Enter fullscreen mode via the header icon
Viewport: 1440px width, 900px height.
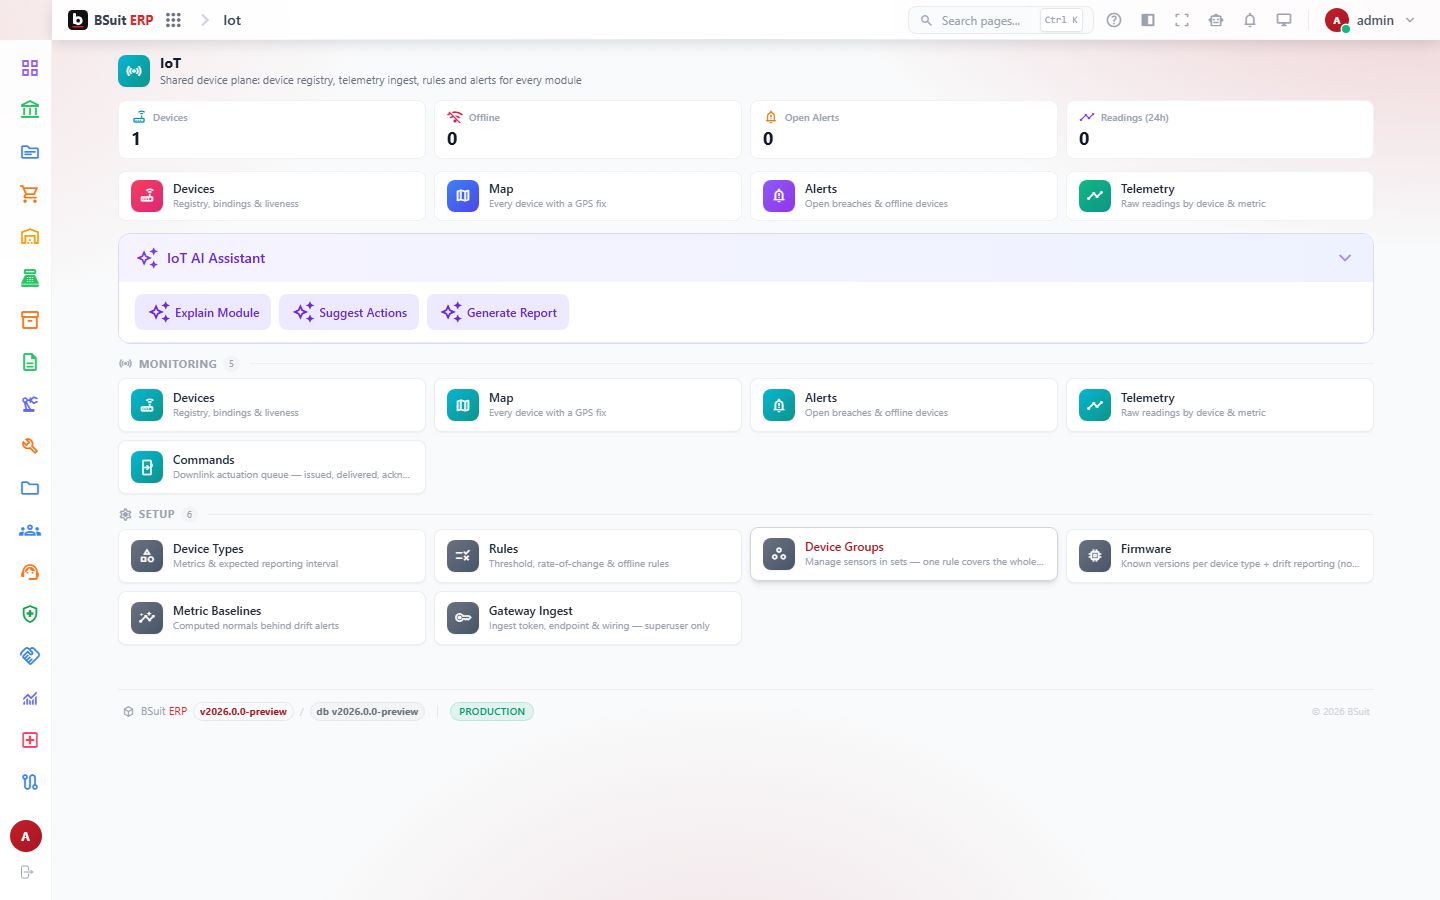click(x=1182, y=20)
